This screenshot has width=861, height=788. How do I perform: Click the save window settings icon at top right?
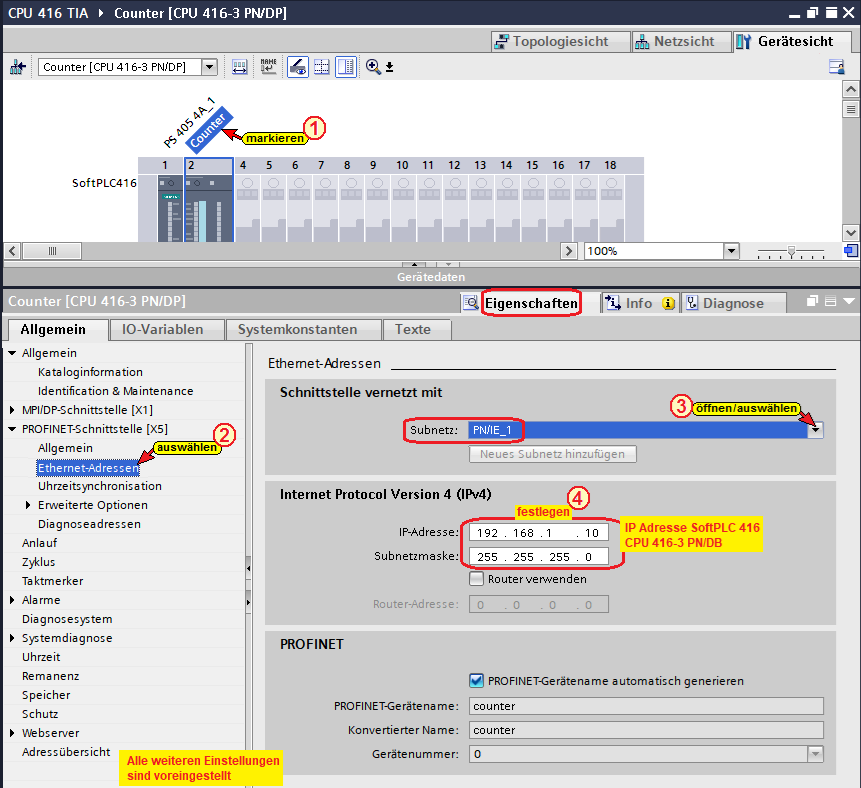click(837, 67)
